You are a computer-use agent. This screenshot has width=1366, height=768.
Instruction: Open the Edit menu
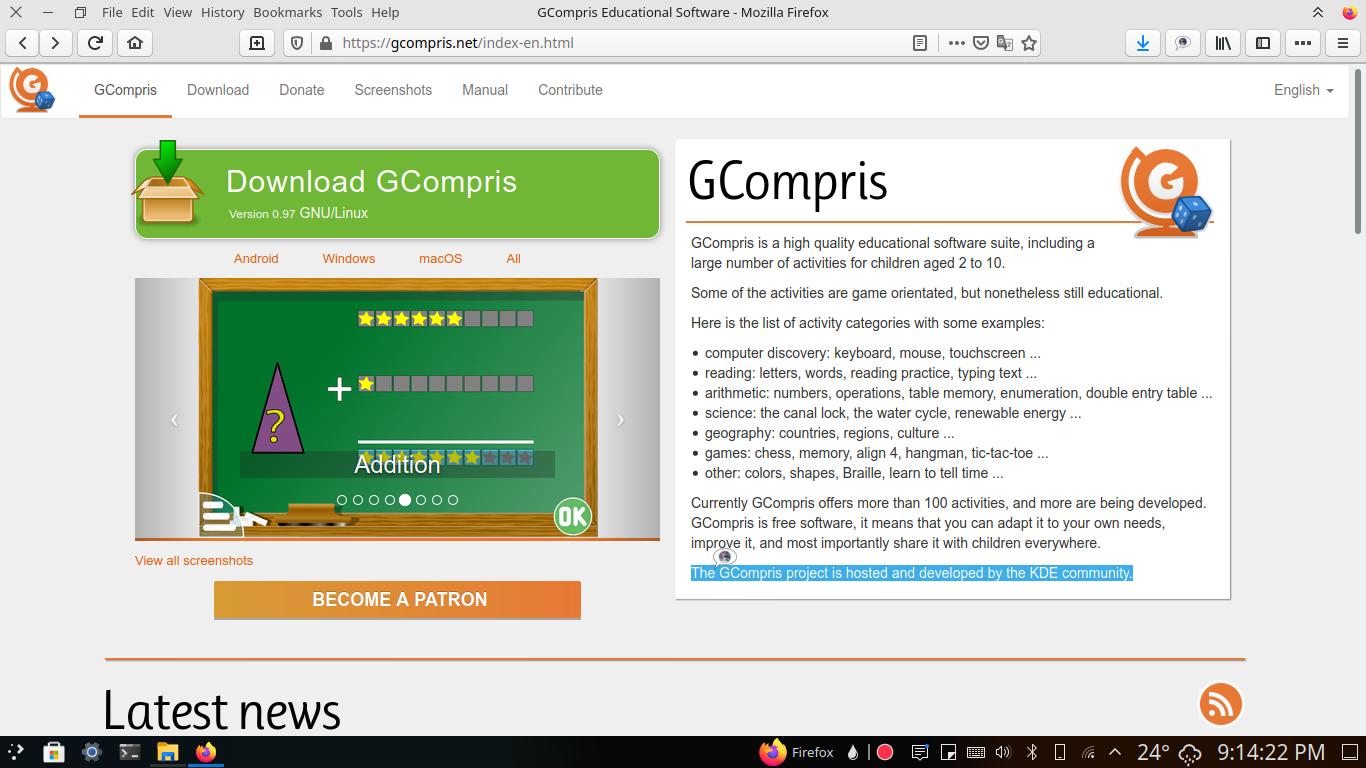143,13
